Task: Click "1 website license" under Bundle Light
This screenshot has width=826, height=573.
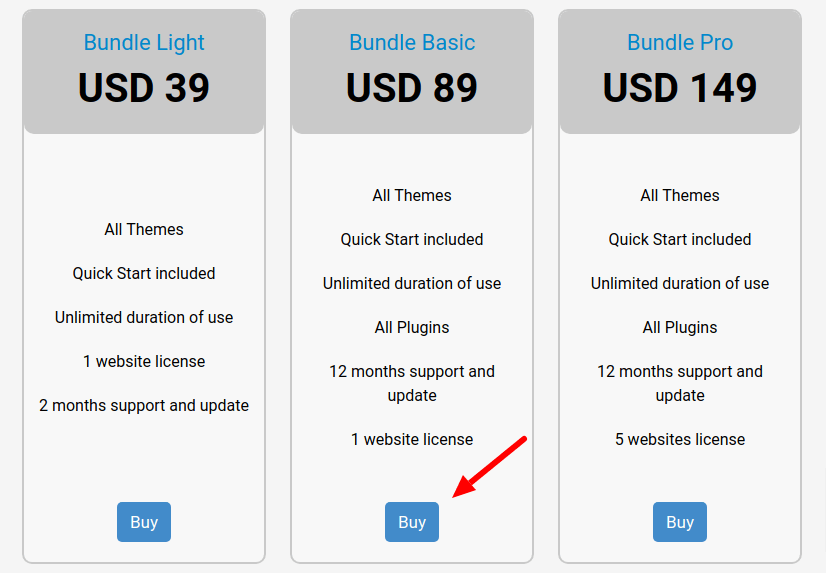Action: [x=144, y=361]
